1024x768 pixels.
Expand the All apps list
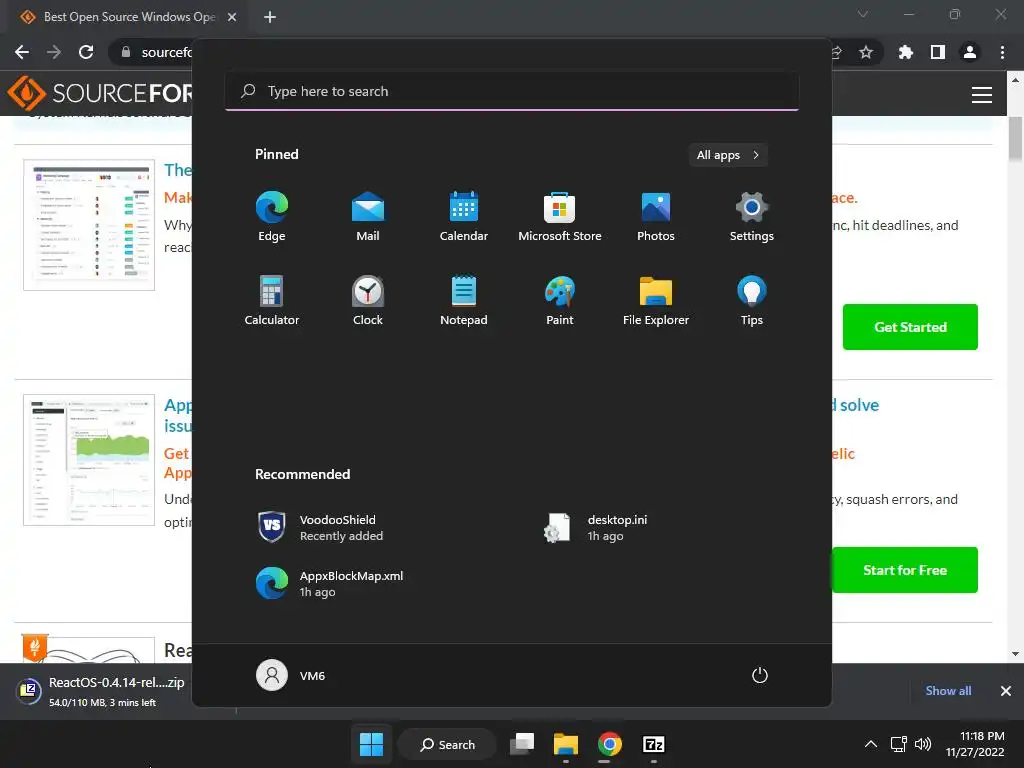[x=728, y=155]
